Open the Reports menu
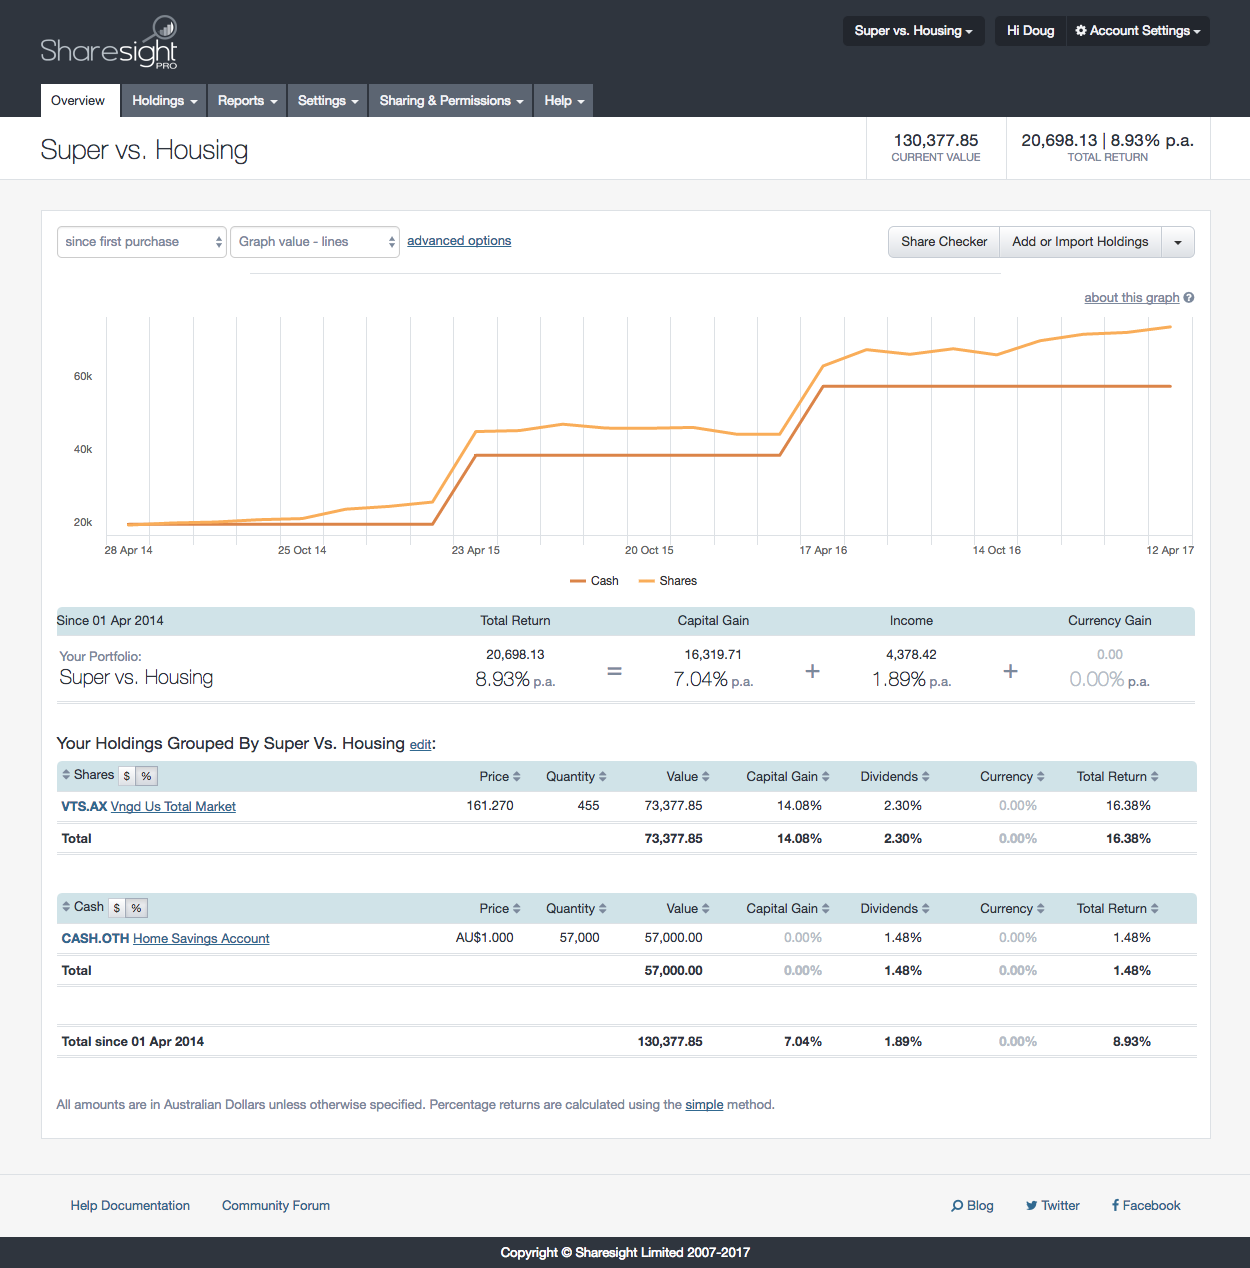Screen dimensions: 1250x1268 pos(246,100)
